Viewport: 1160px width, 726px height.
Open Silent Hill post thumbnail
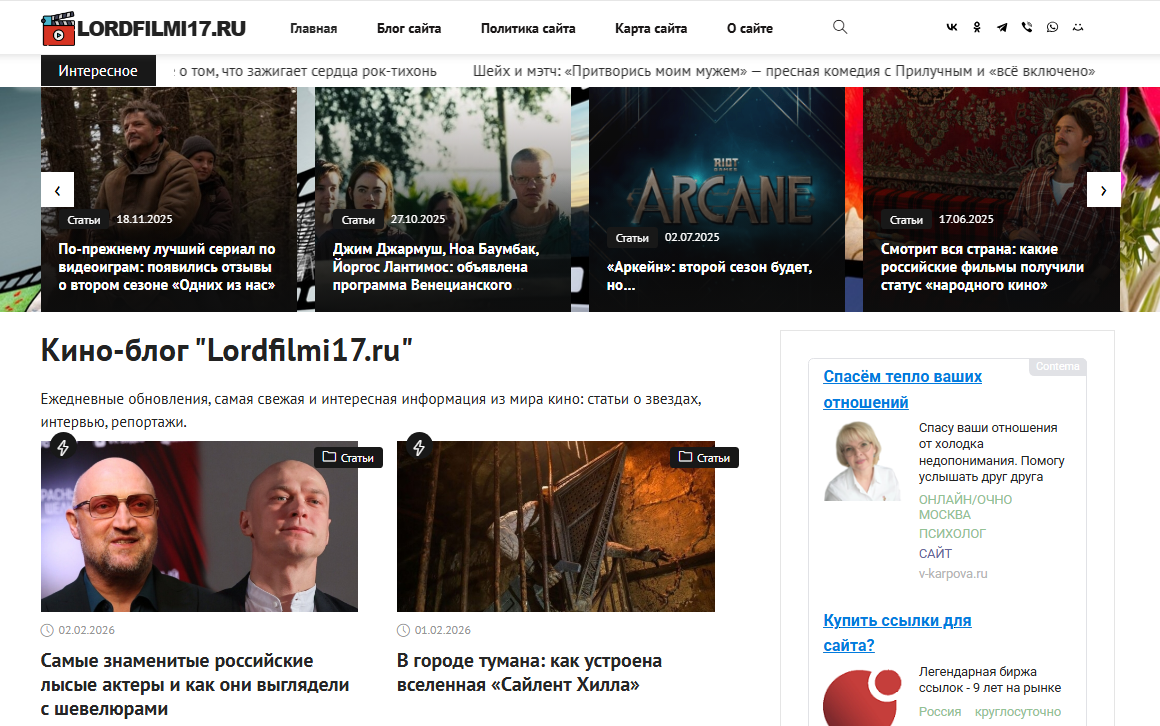click(556, 526)
